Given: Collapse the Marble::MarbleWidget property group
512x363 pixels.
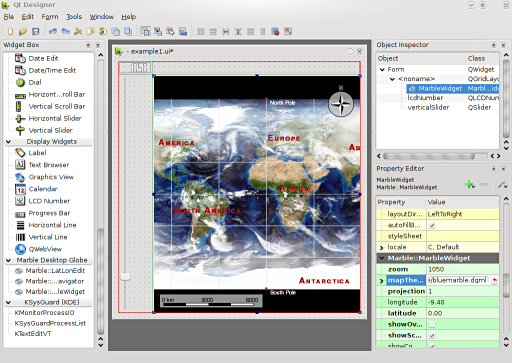Looking at the screenshot, I should 382,258.
